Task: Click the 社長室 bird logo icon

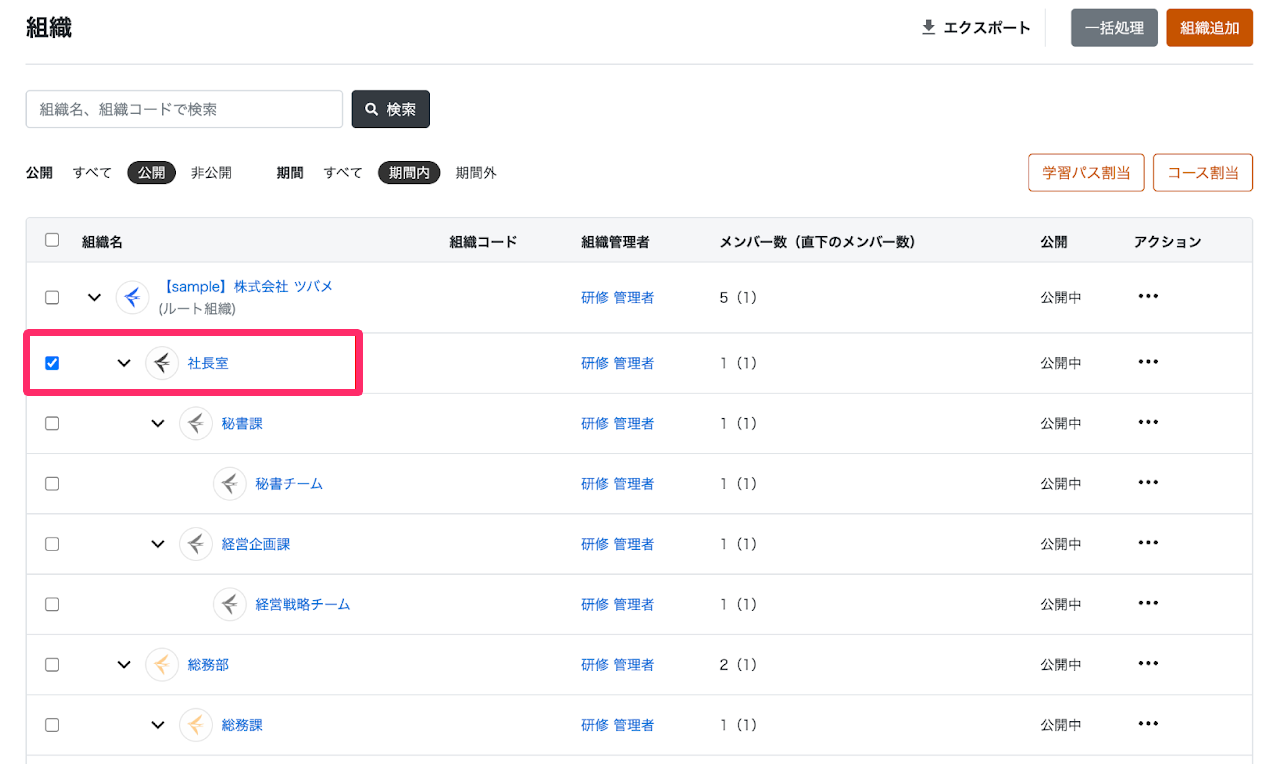Action: (162, 363)
